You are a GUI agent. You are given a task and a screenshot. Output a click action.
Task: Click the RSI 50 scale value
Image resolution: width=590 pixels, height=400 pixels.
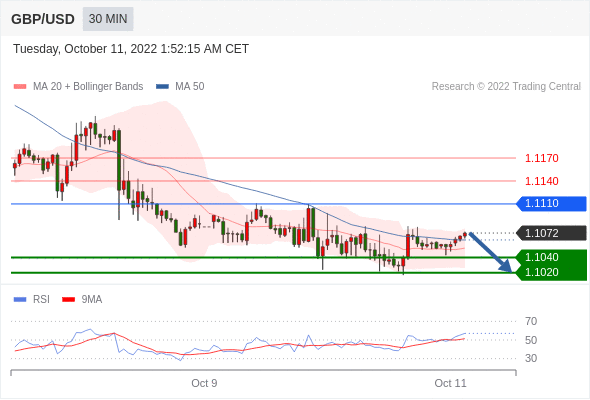pos(531,340)
